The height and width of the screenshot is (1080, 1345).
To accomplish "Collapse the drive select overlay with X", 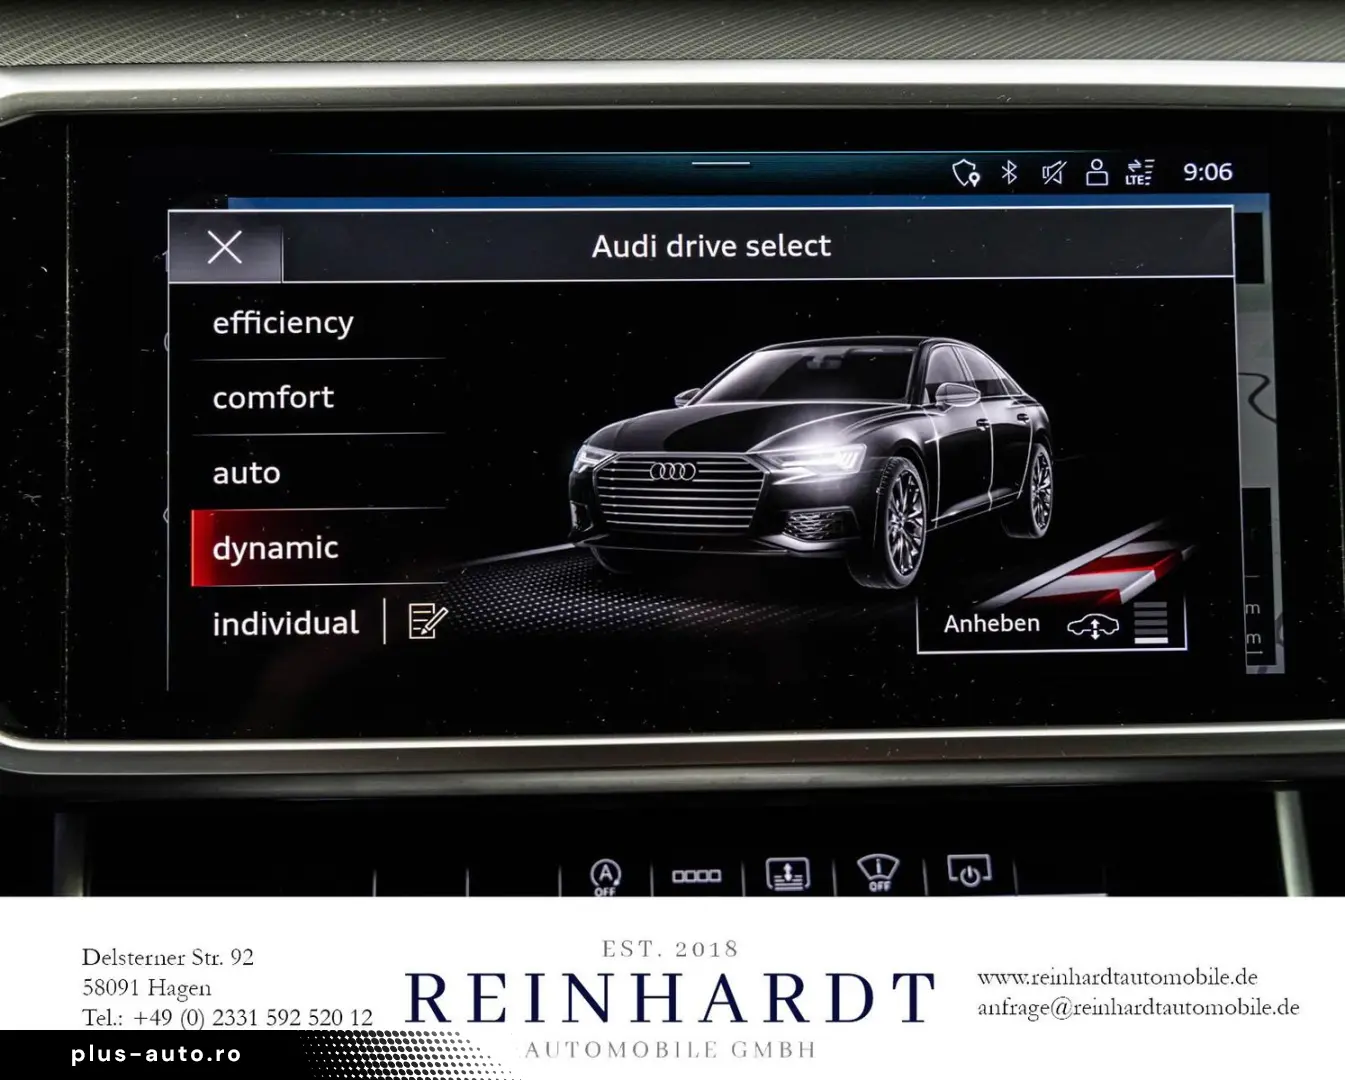I will (224, 247).
